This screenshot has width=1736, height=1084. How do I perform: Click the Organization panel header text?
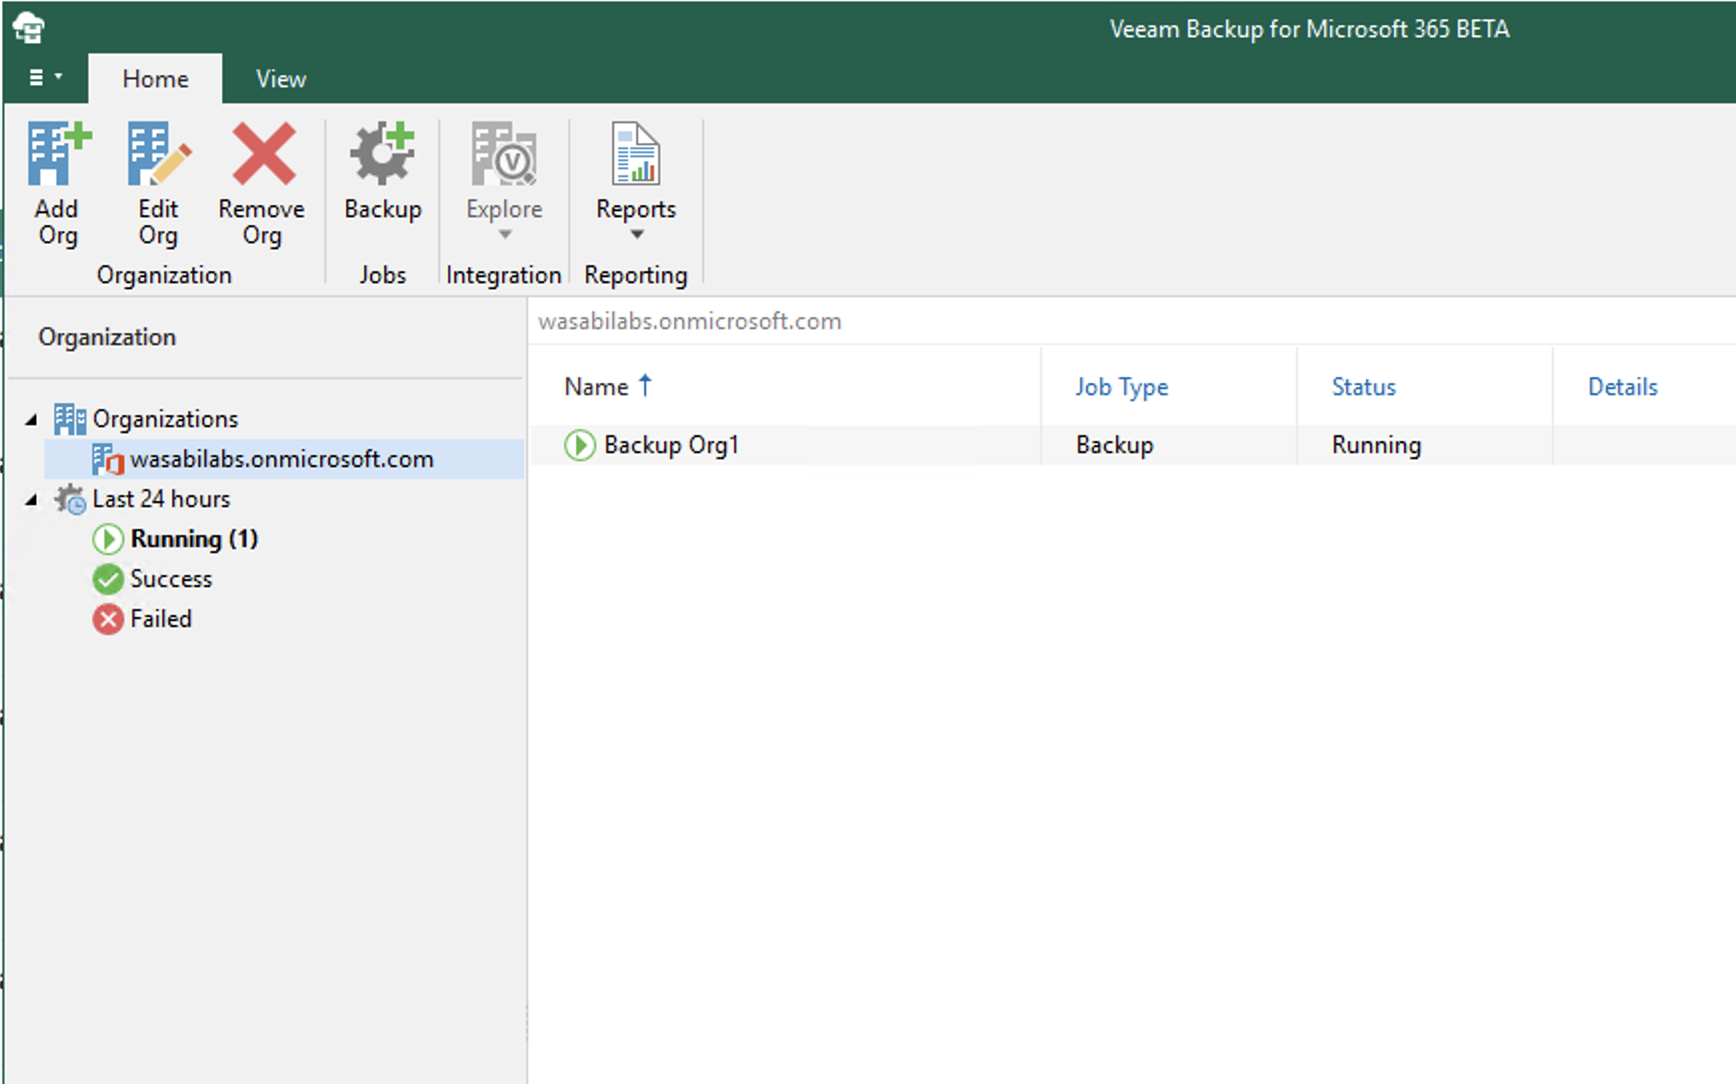107,337
